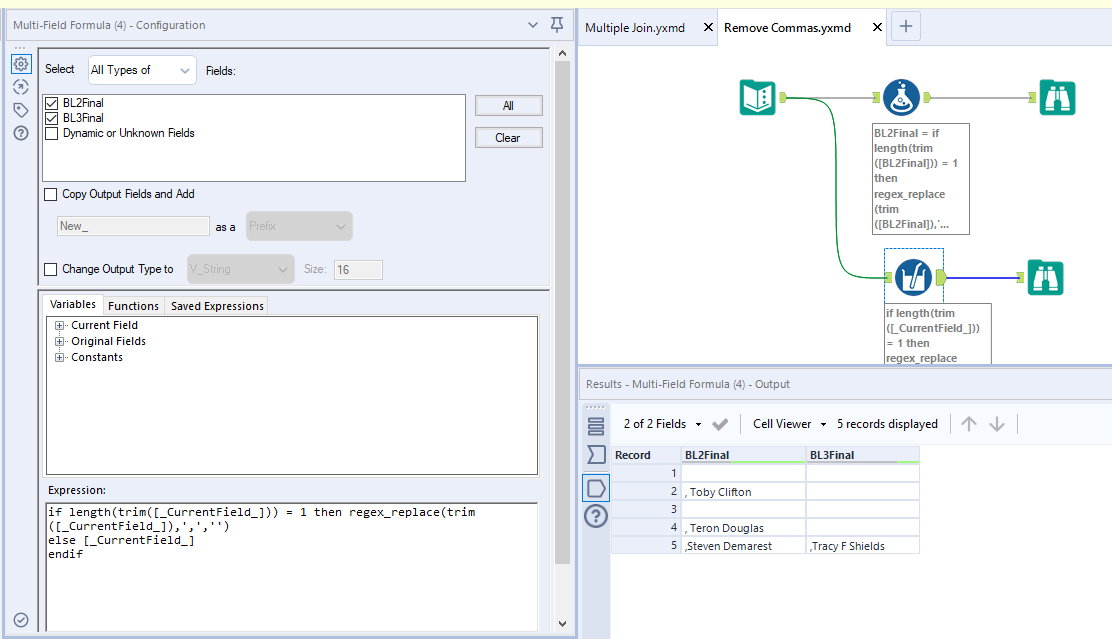Enable Copy Output Fields and Add
The width and height of the screenshot is (1112, 639).
point(50,194)
